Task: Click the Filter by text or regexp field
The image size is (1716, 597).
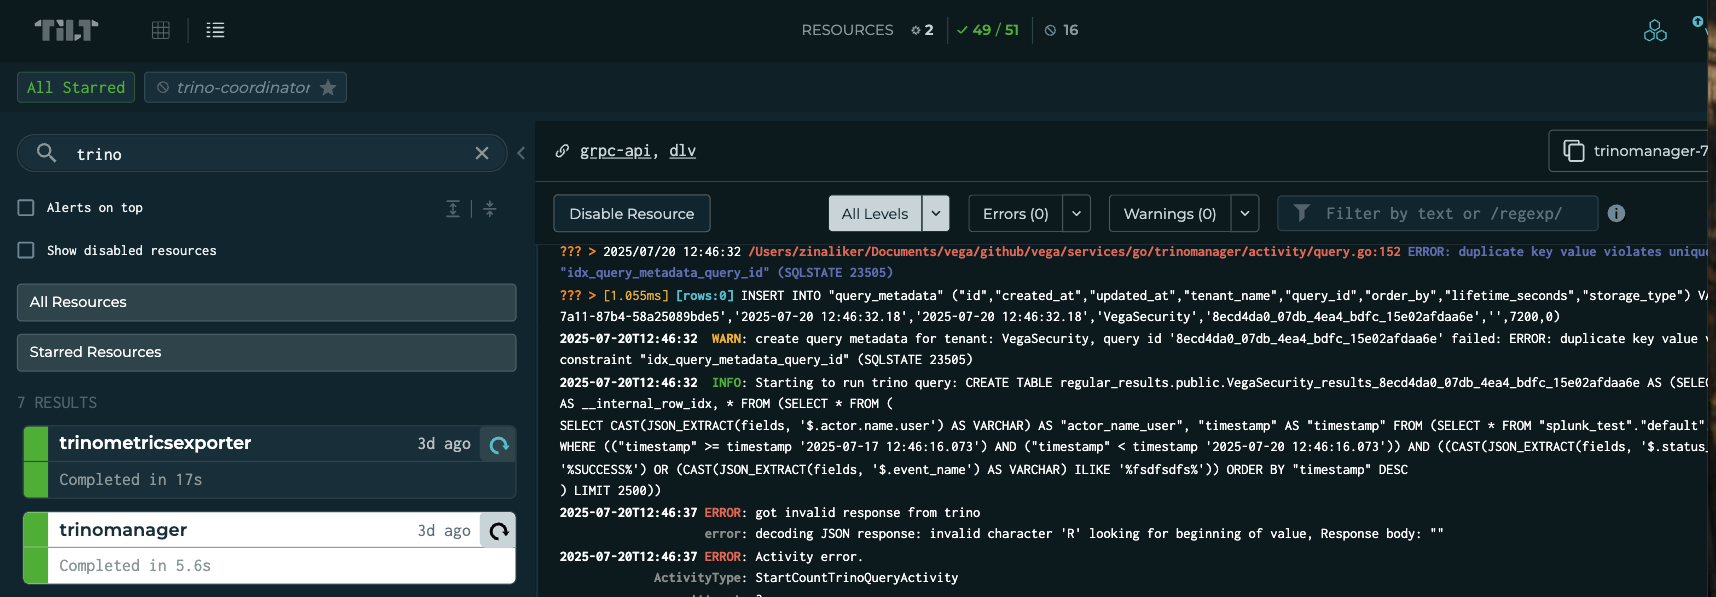Action: 1437,213
